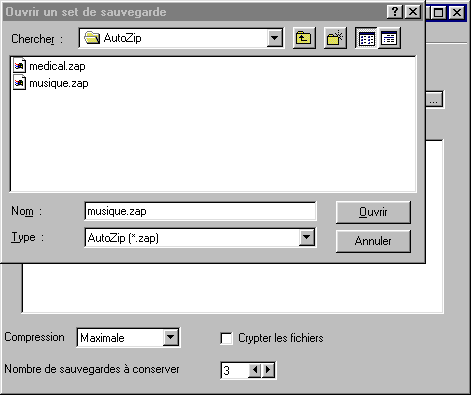The image size is (471, 395).
Task: Click the Annuler button
Action: (373, 241)
